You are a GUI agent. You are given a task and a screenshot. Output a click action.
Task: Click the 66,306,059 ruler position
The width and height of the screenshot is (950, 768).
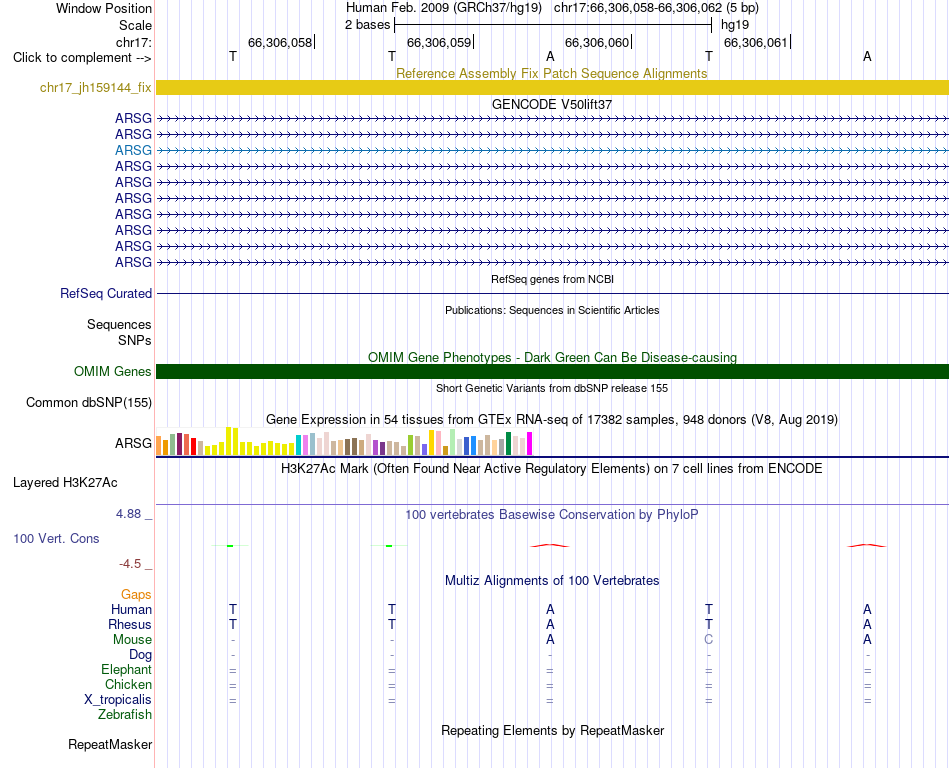[439, 42]
